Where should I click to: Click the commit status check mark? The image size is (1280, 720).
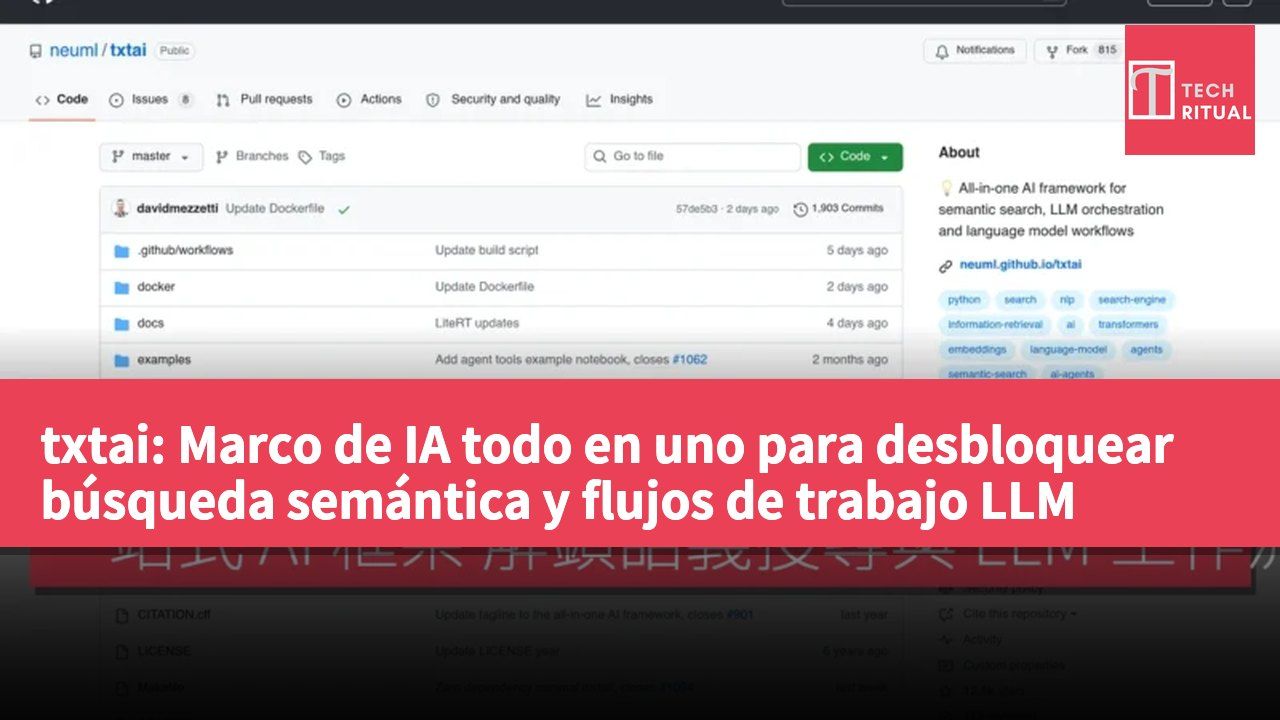click(344, 209)
